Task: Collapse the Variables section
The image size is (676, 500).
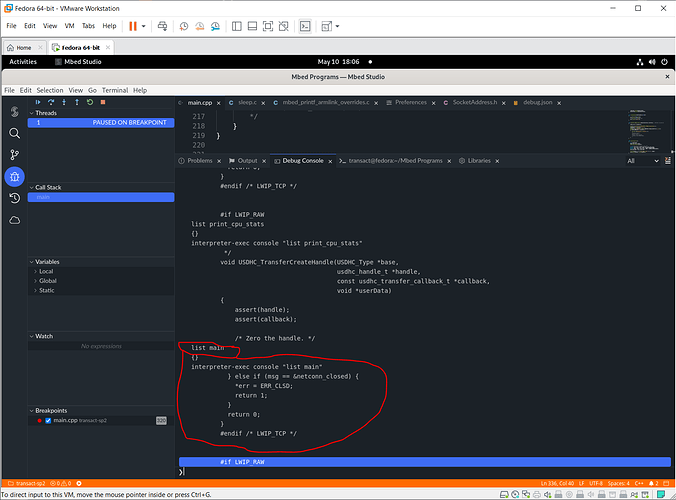Action: click(31, 262)
